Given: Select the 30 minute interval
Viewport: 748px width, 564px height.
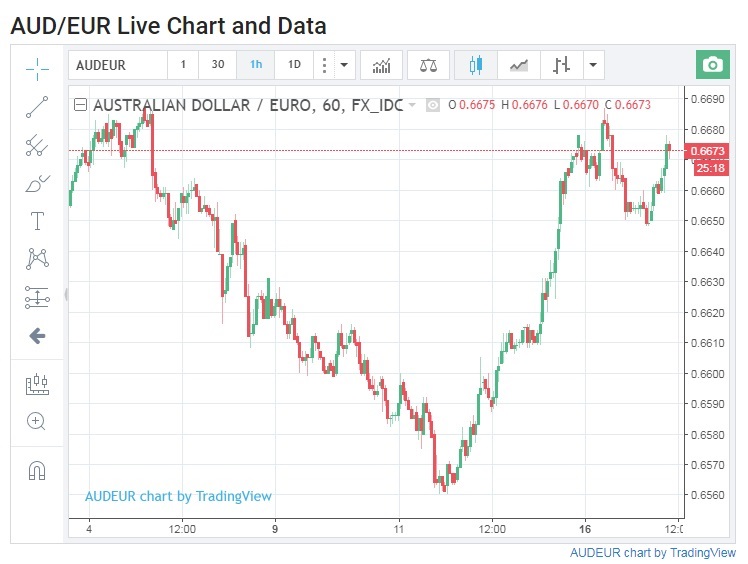Looking at the screenshot, I should 218,65.
